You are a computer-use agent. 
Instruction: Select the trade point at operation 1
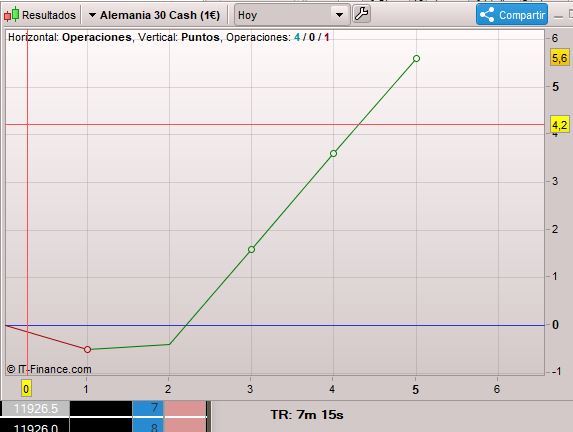pos(87,349)
